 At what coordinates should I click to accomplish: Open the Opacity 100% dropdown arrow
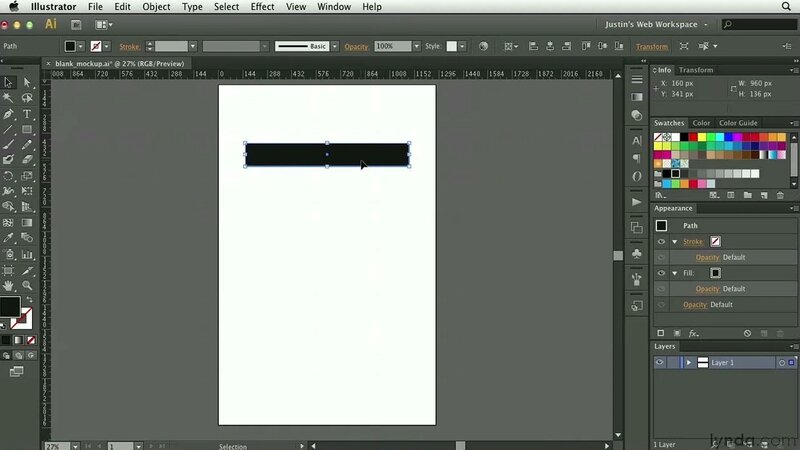click(x=417, y=46)
